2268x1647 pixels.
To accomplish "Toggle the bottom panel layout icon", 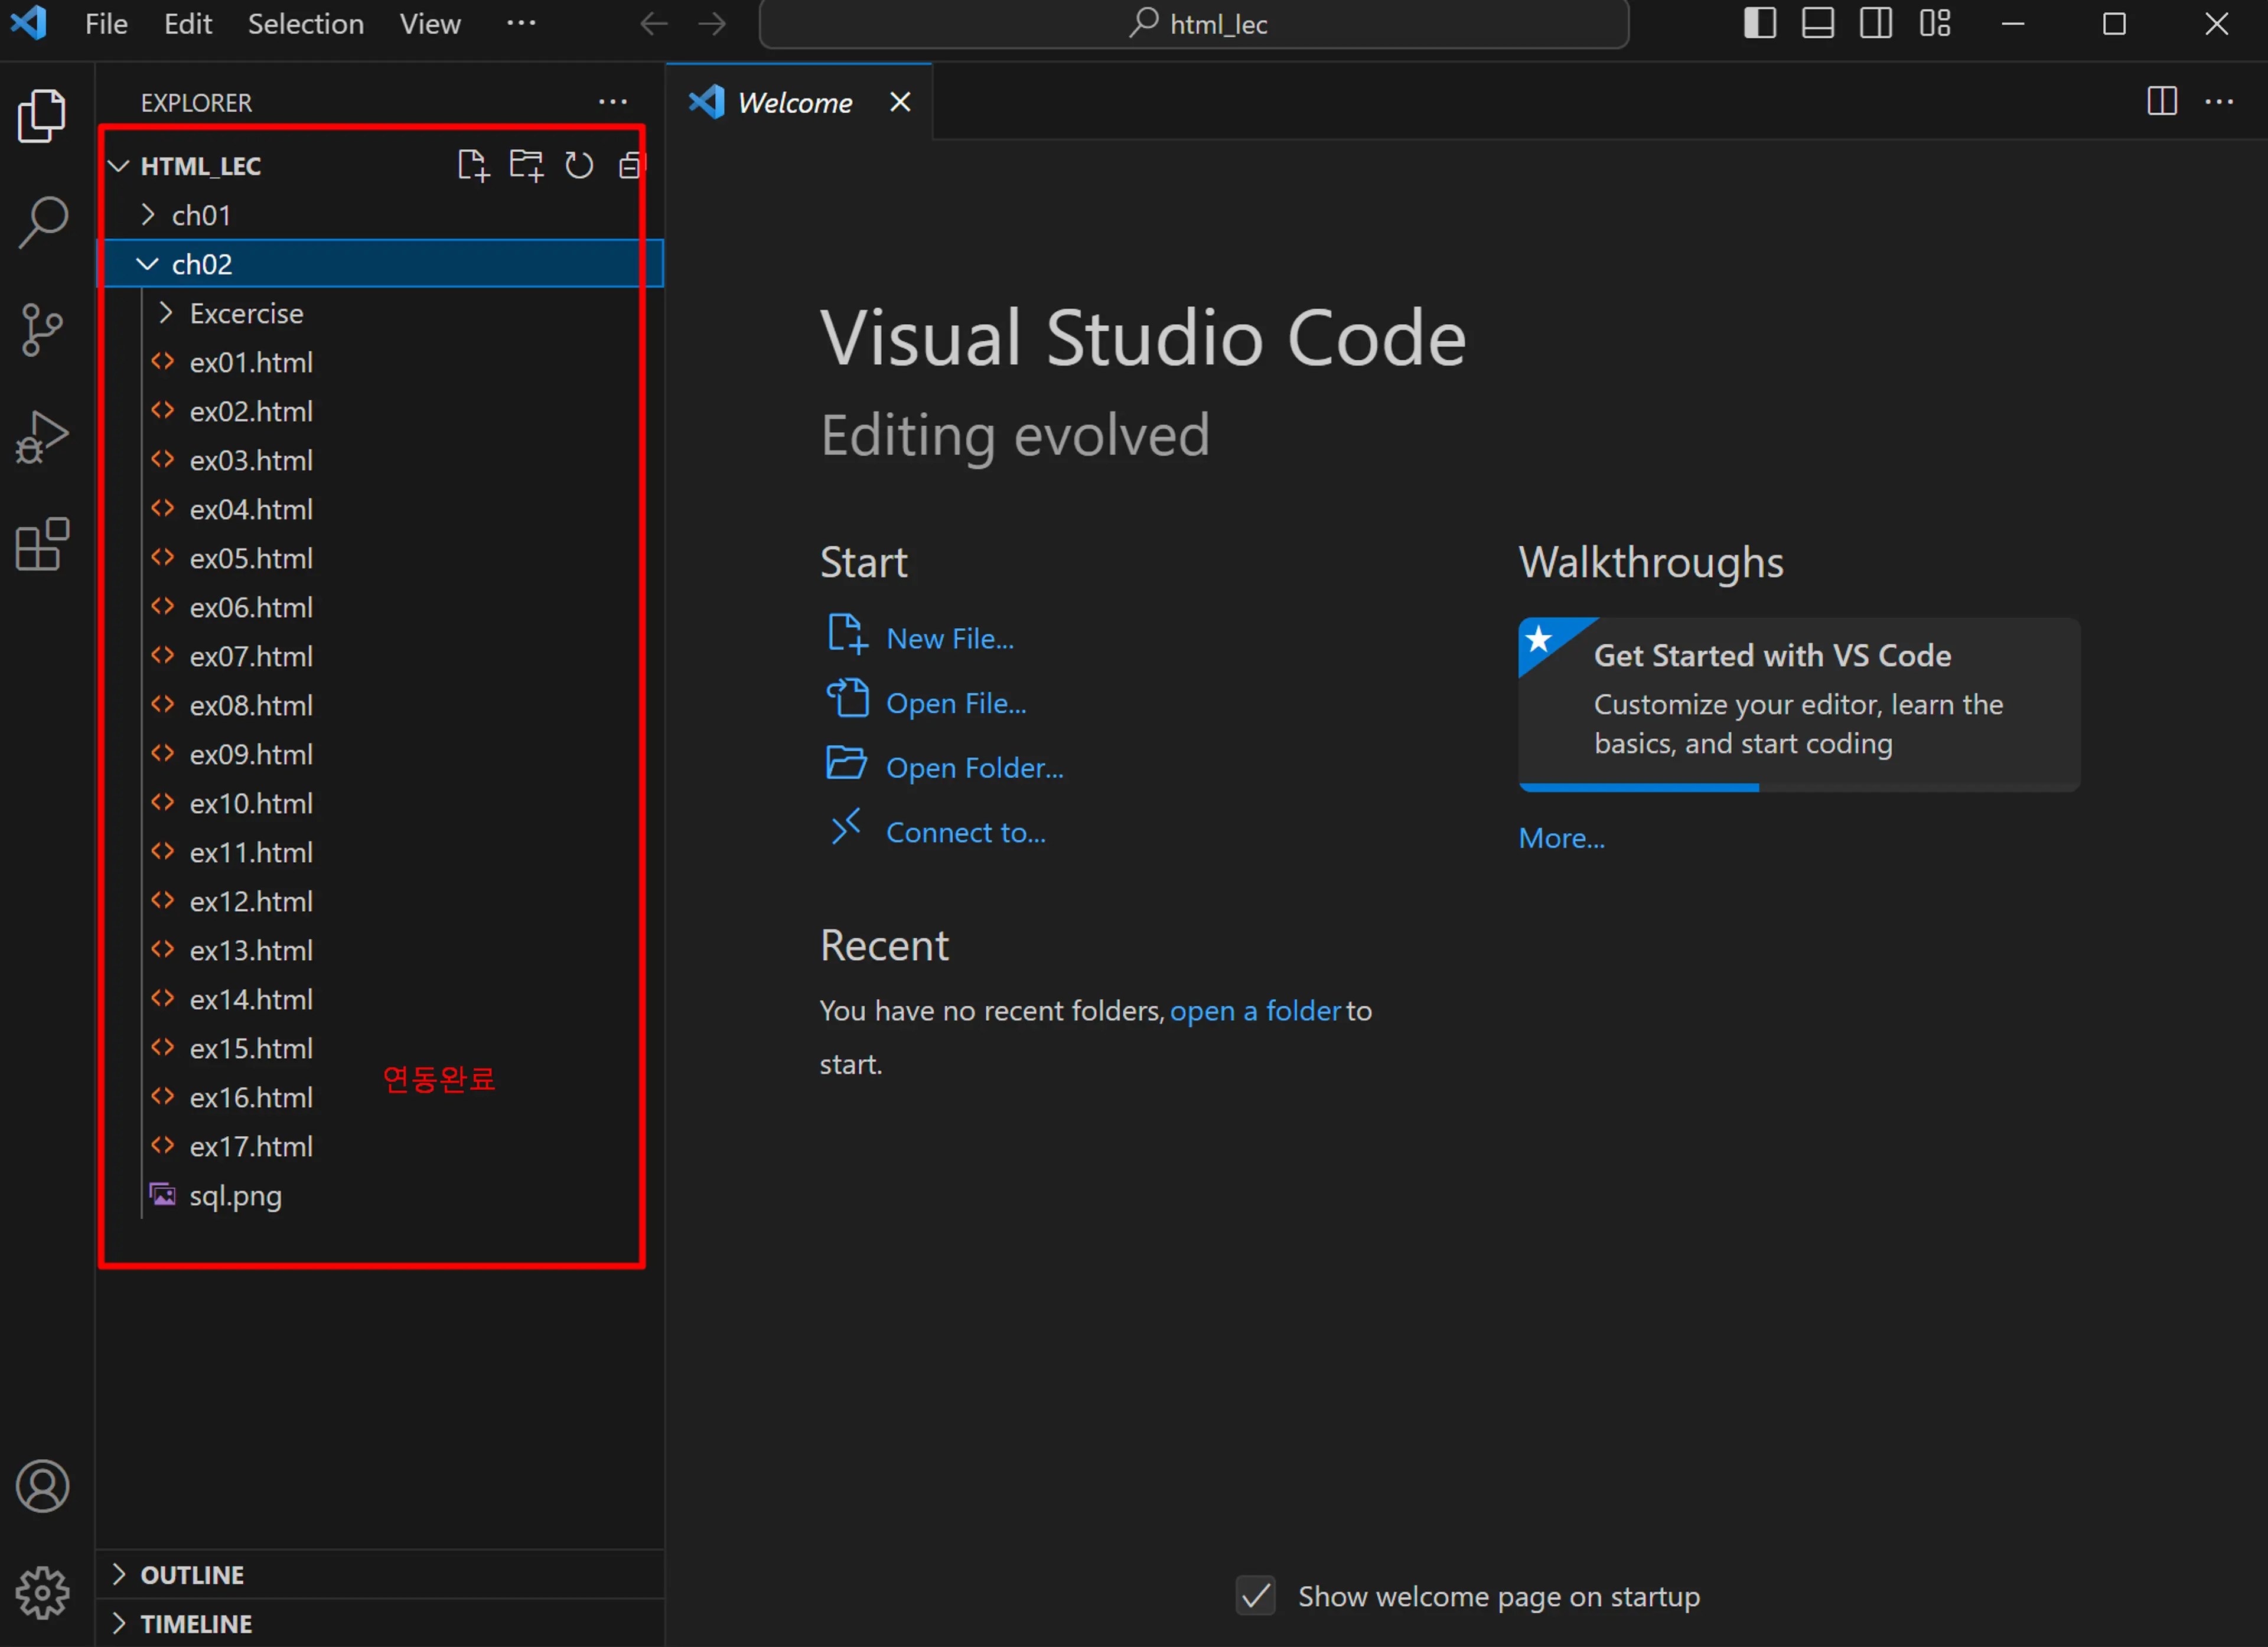I will pos(1818,23).
